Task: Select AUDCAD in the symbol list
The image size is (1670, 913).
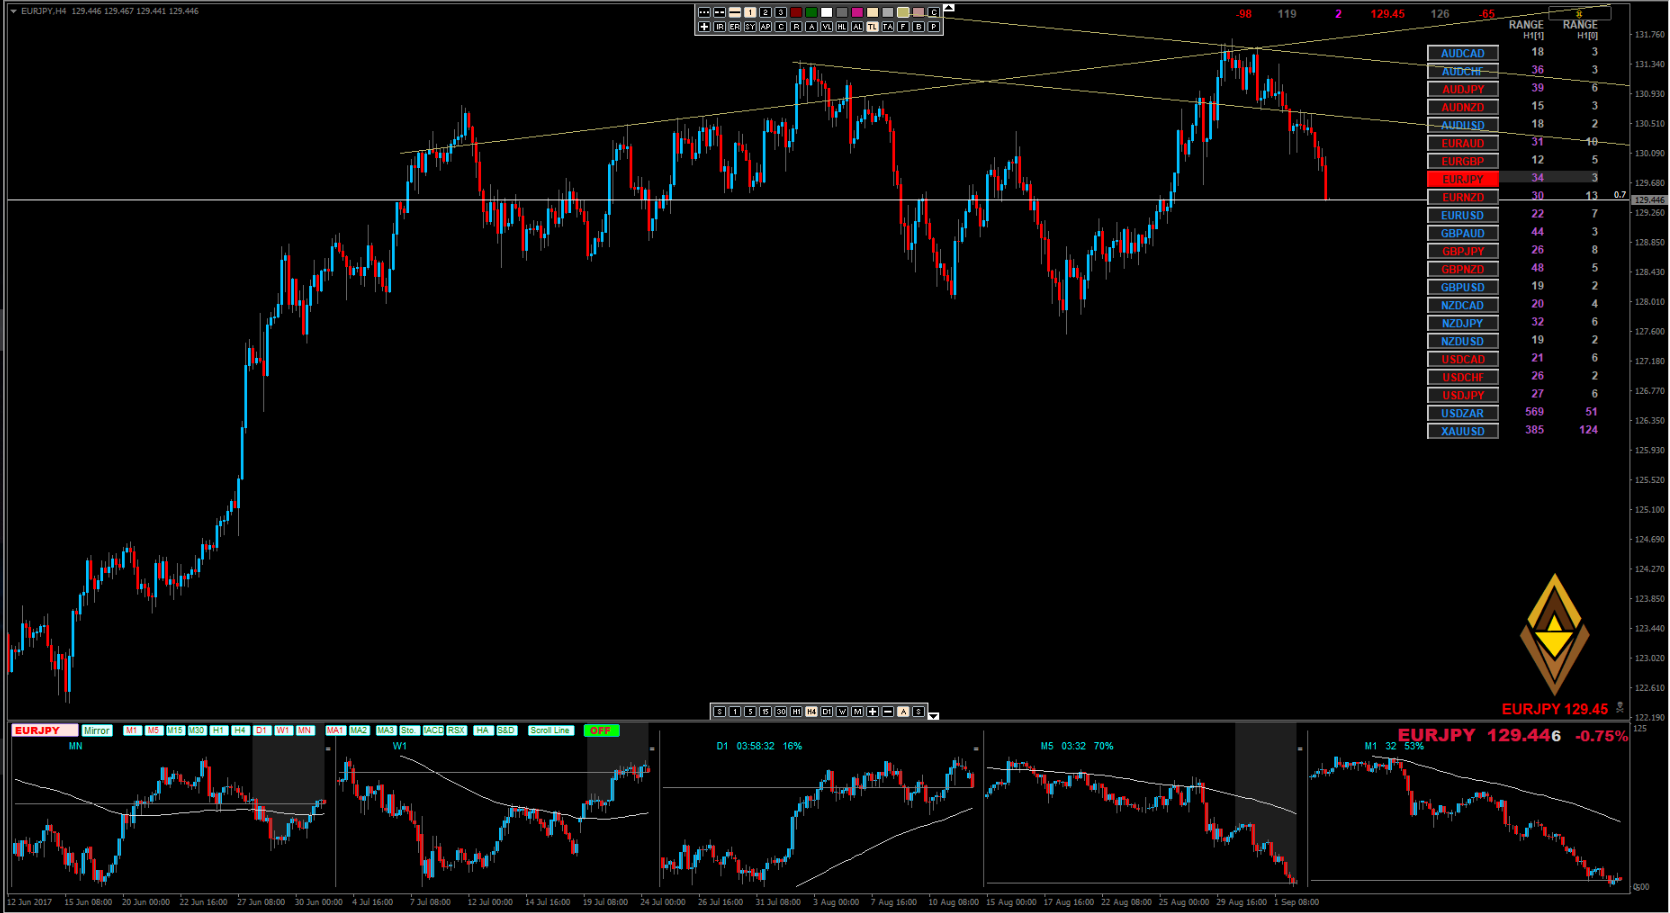Action: coord(1463,53)
